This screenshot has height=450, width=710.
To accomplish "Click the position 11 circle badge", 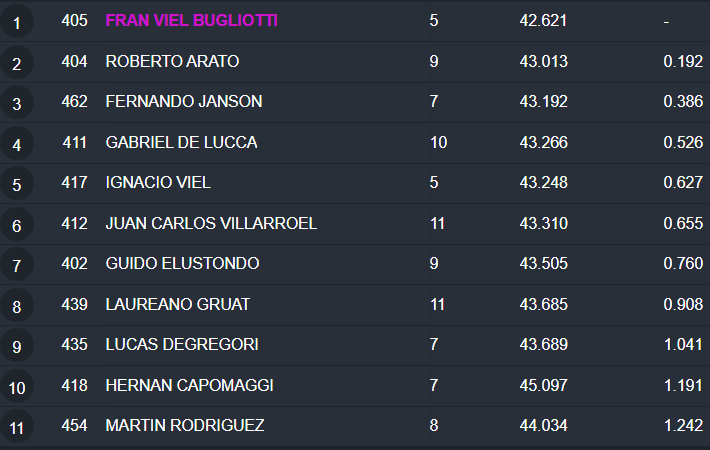I will tap(17, 428).
